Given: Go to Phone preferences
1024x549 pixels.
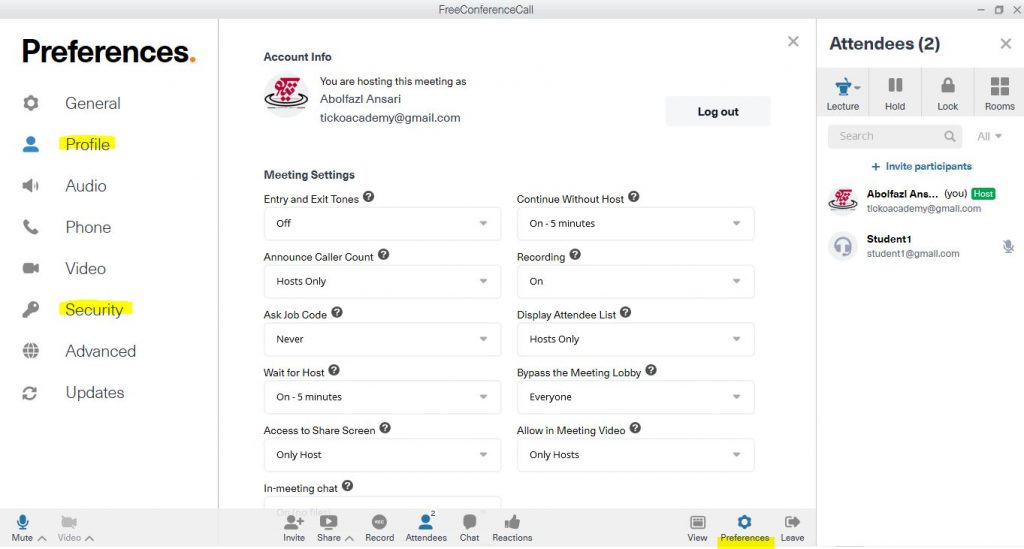Looking at the screenshot, I should point(88,227).
